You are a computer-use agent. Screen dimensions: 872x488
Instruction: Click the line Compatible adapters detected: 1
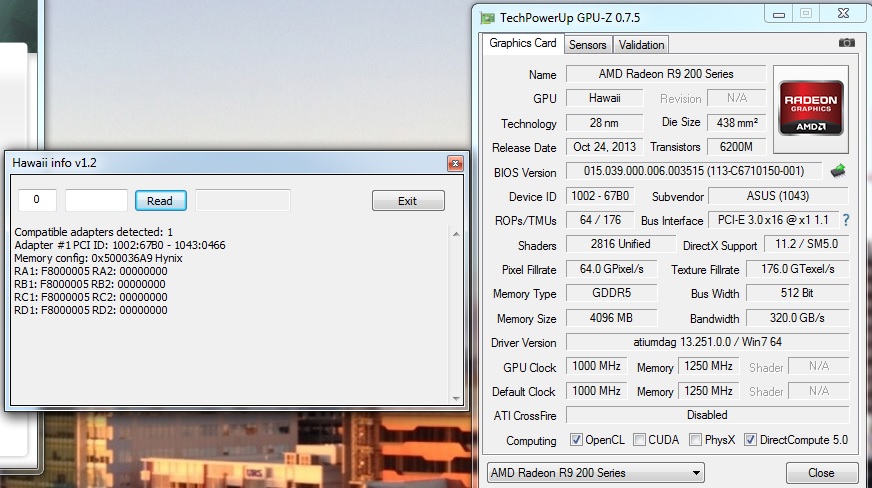point(93,232)
